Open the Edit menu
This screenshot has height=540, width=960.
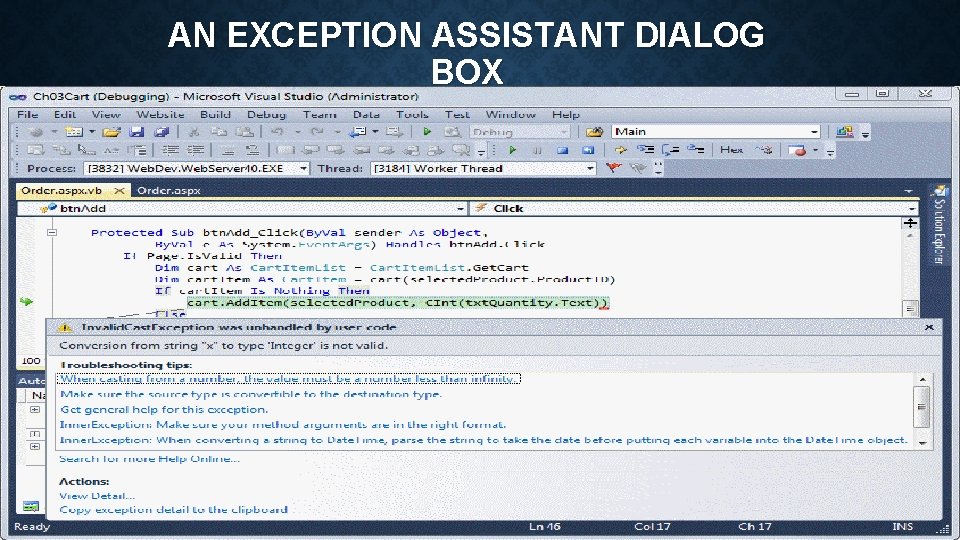(64, 114)
